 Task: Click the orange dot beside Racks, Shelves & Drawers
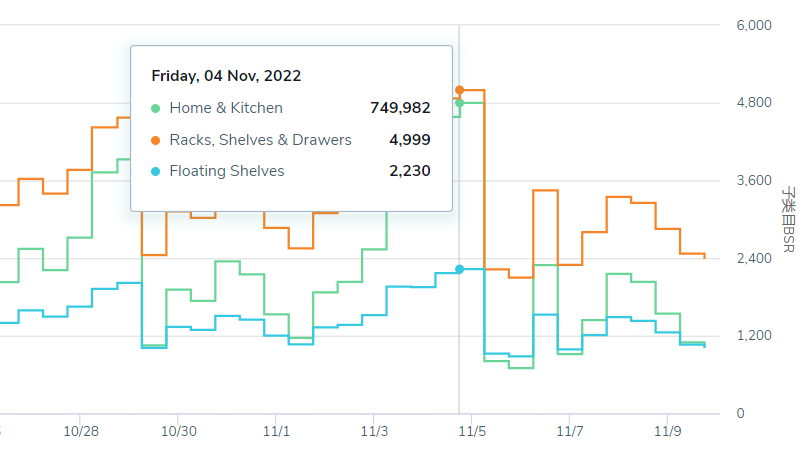(x=155, y=140)
